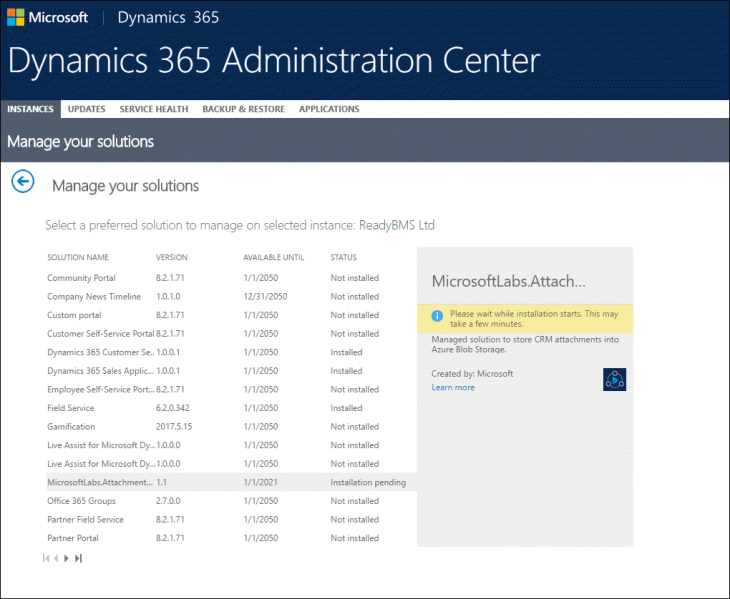730x599 pixels.
Task: Go to next page of solutions
Action: coord(66,558)
